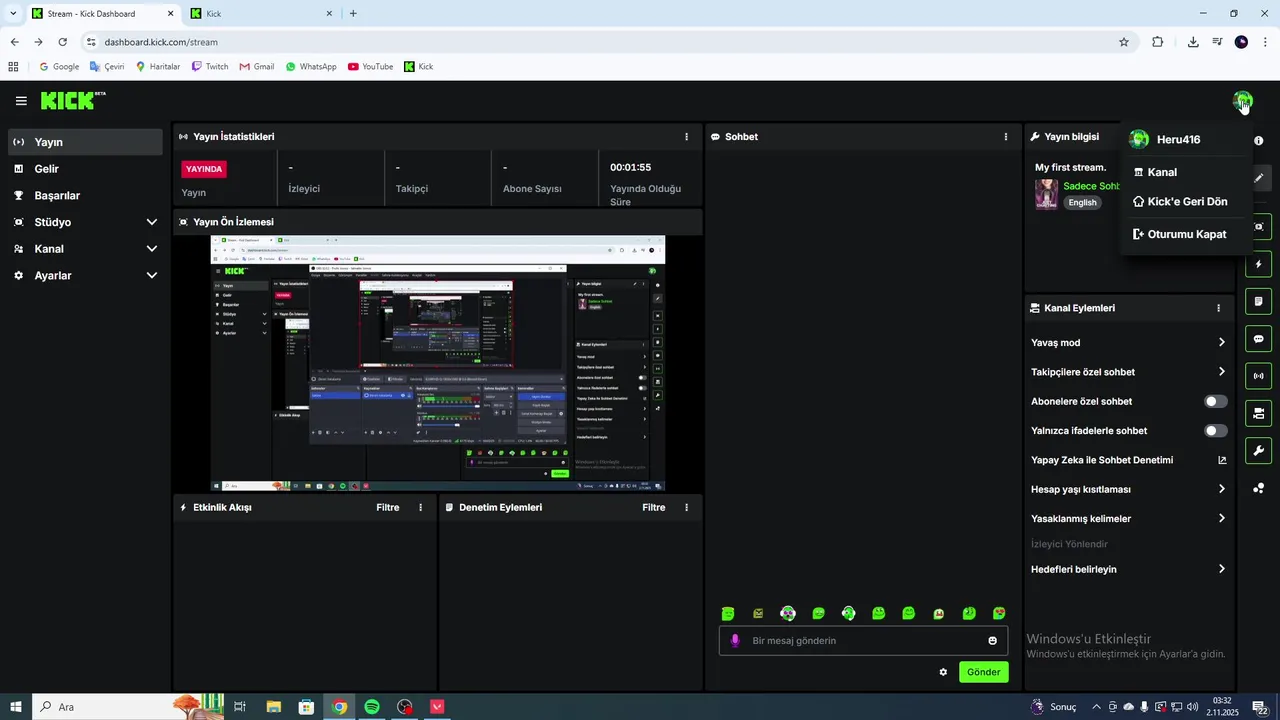Open the Yayın İstatistikleri panel options menu
Screen dimensions: 1280x720
(x=686, y=137)
